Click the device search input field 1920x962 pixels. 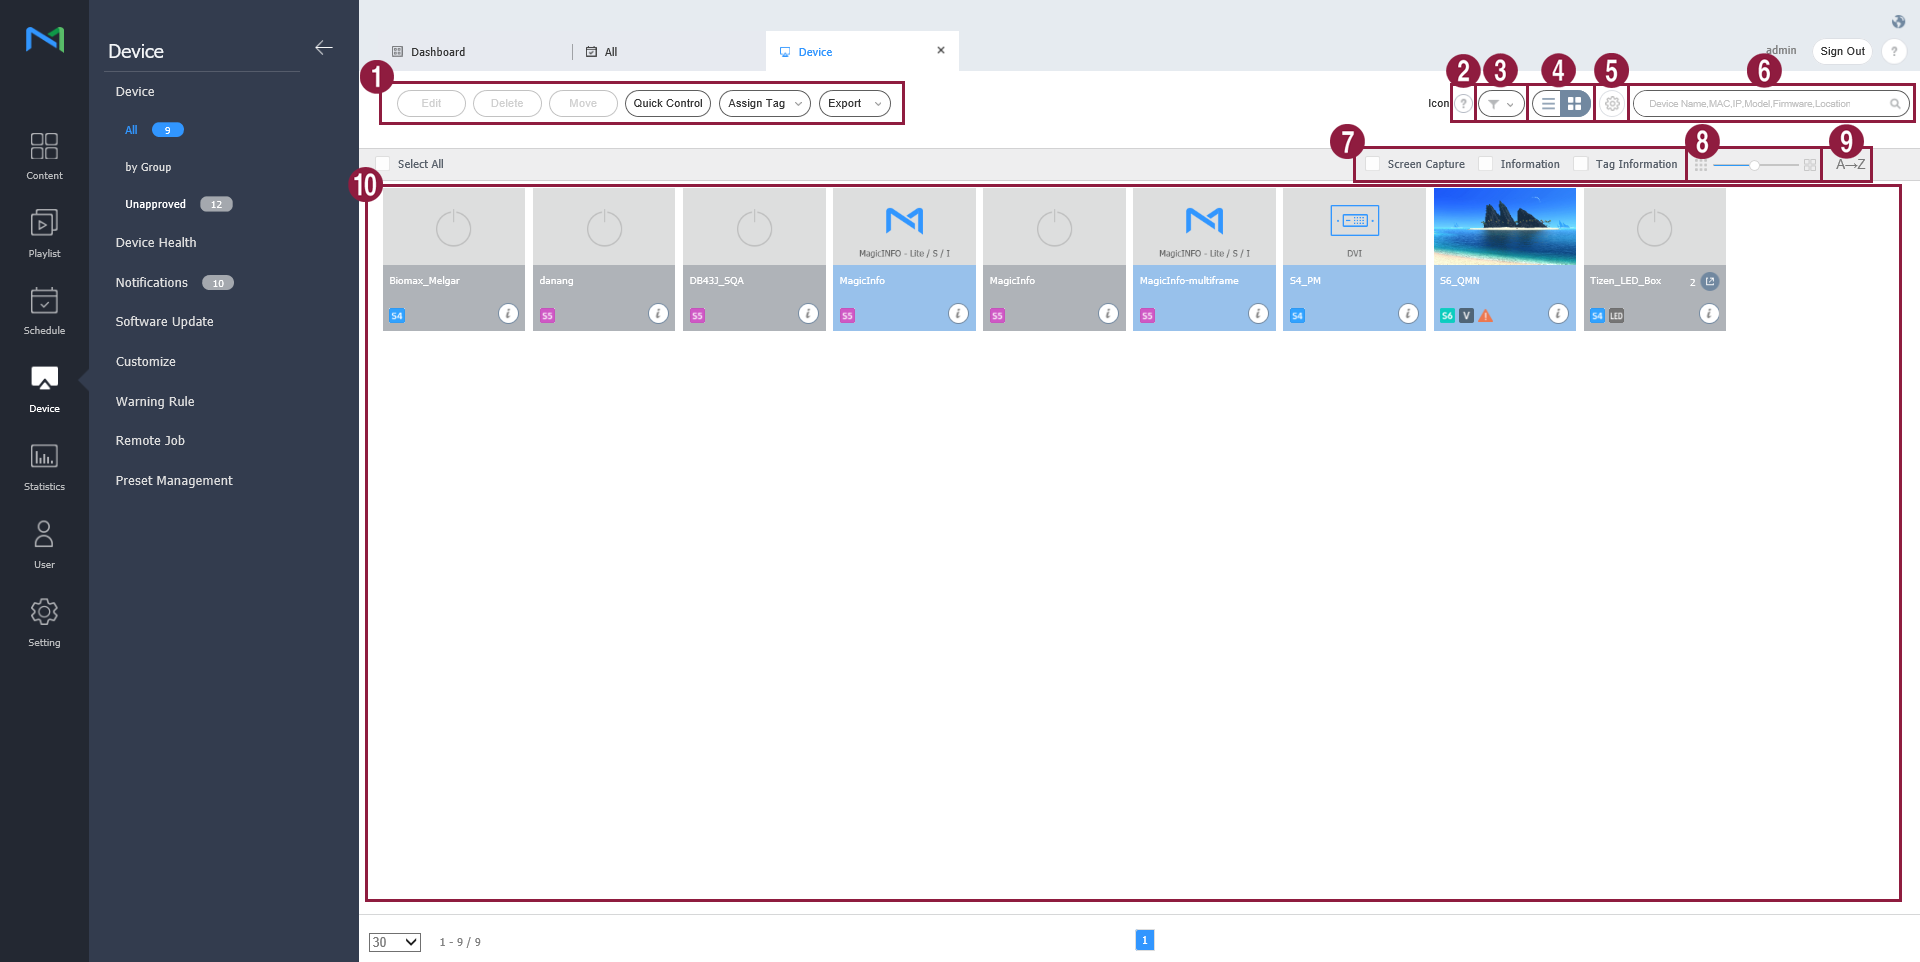[x=1760, y=104]
